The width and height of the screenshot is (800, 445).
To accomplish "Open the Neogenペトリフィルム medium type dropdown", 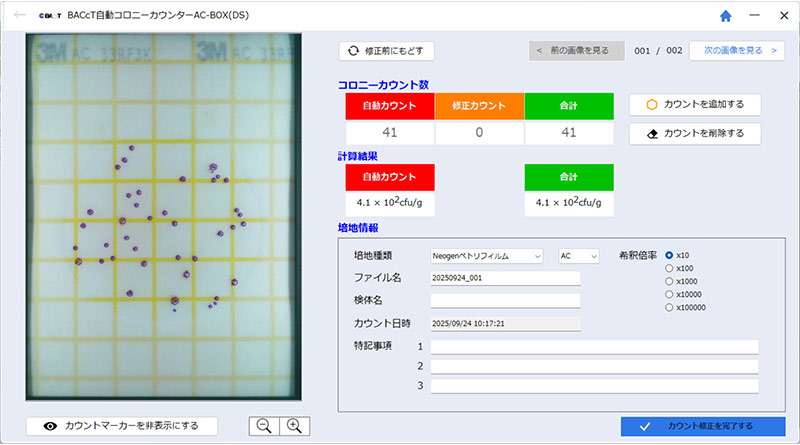I will pyautogui.click(x=486, y=256).
